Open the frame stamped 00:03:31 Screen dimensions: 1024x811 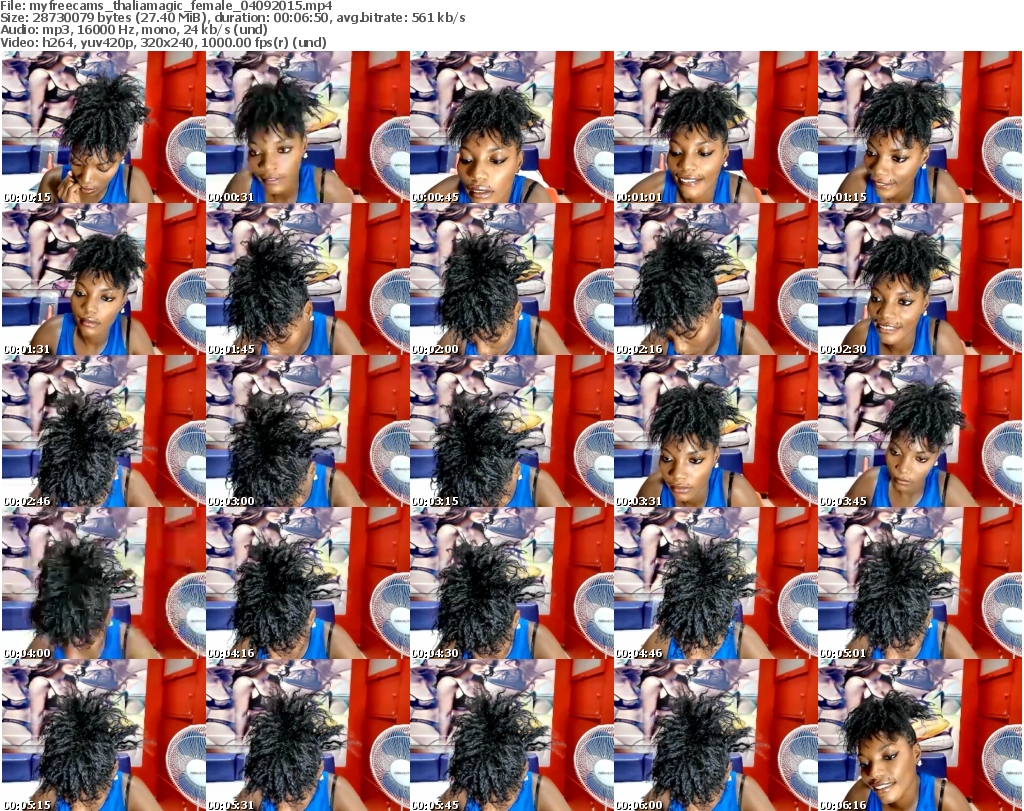pos(716,431)
